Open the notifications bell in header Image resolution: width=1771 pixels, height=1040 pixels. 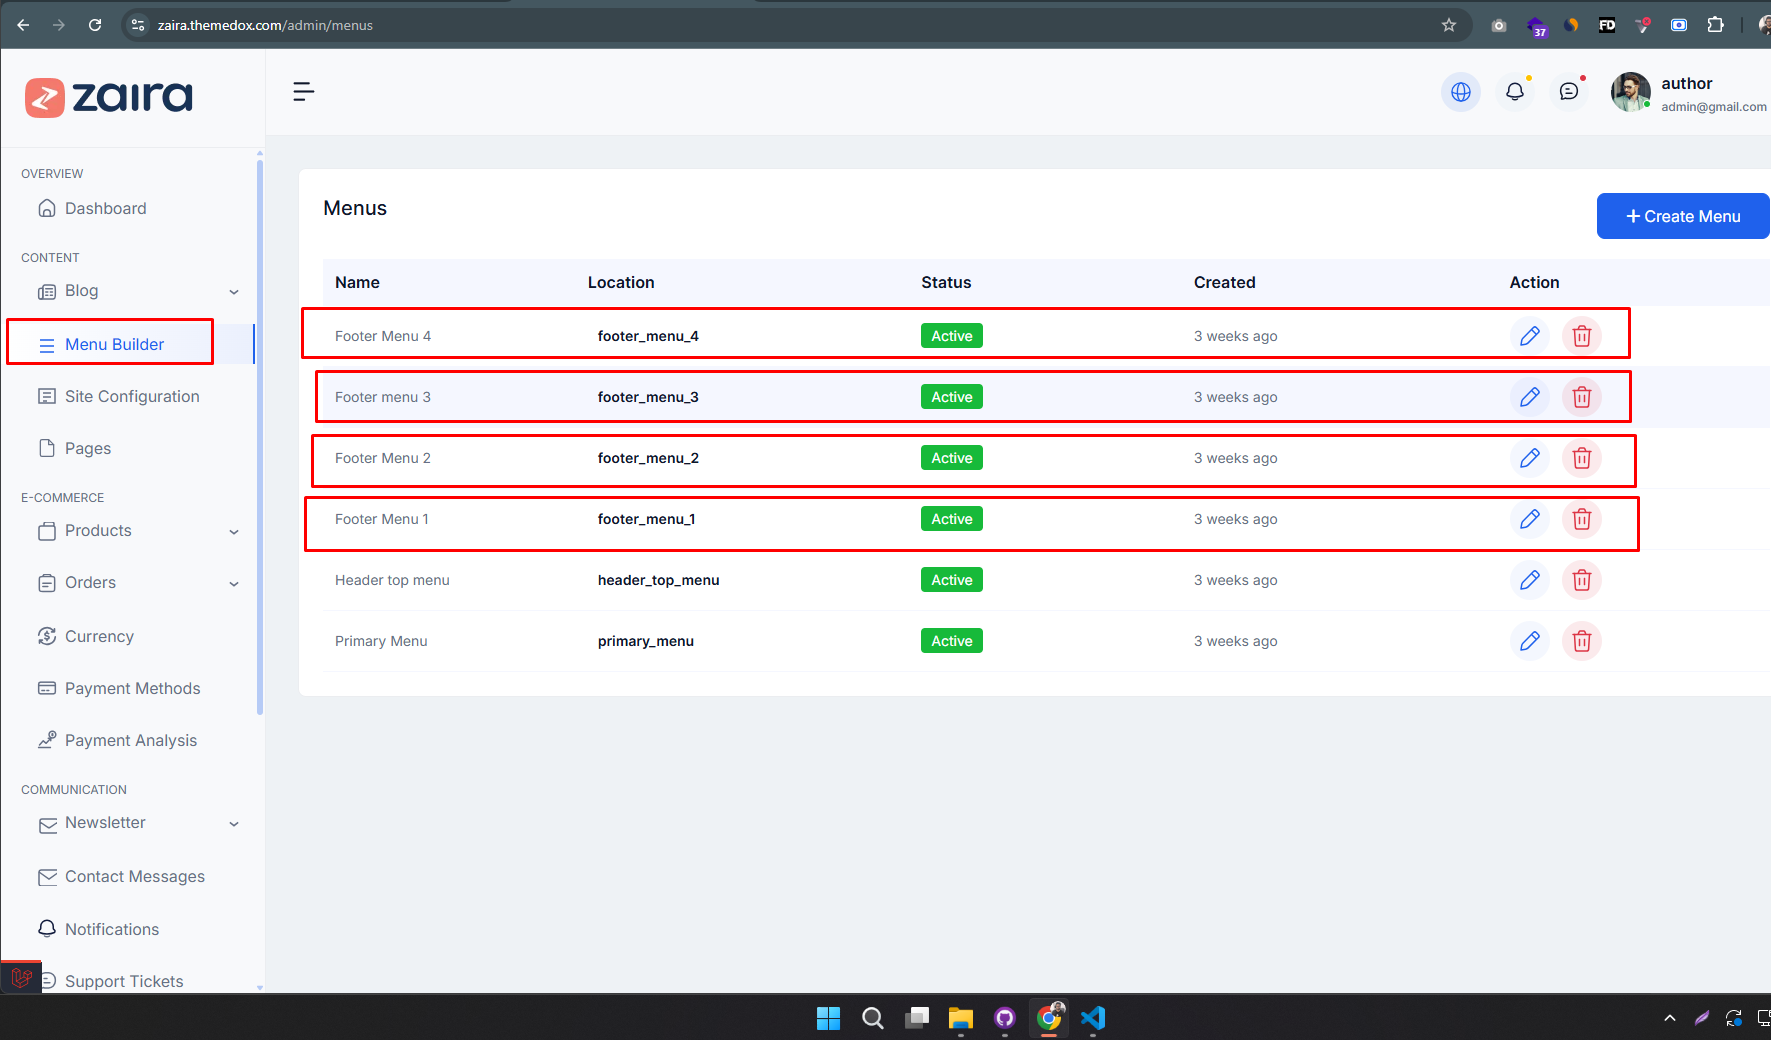pyautogui.click(x=1514, y=92)
